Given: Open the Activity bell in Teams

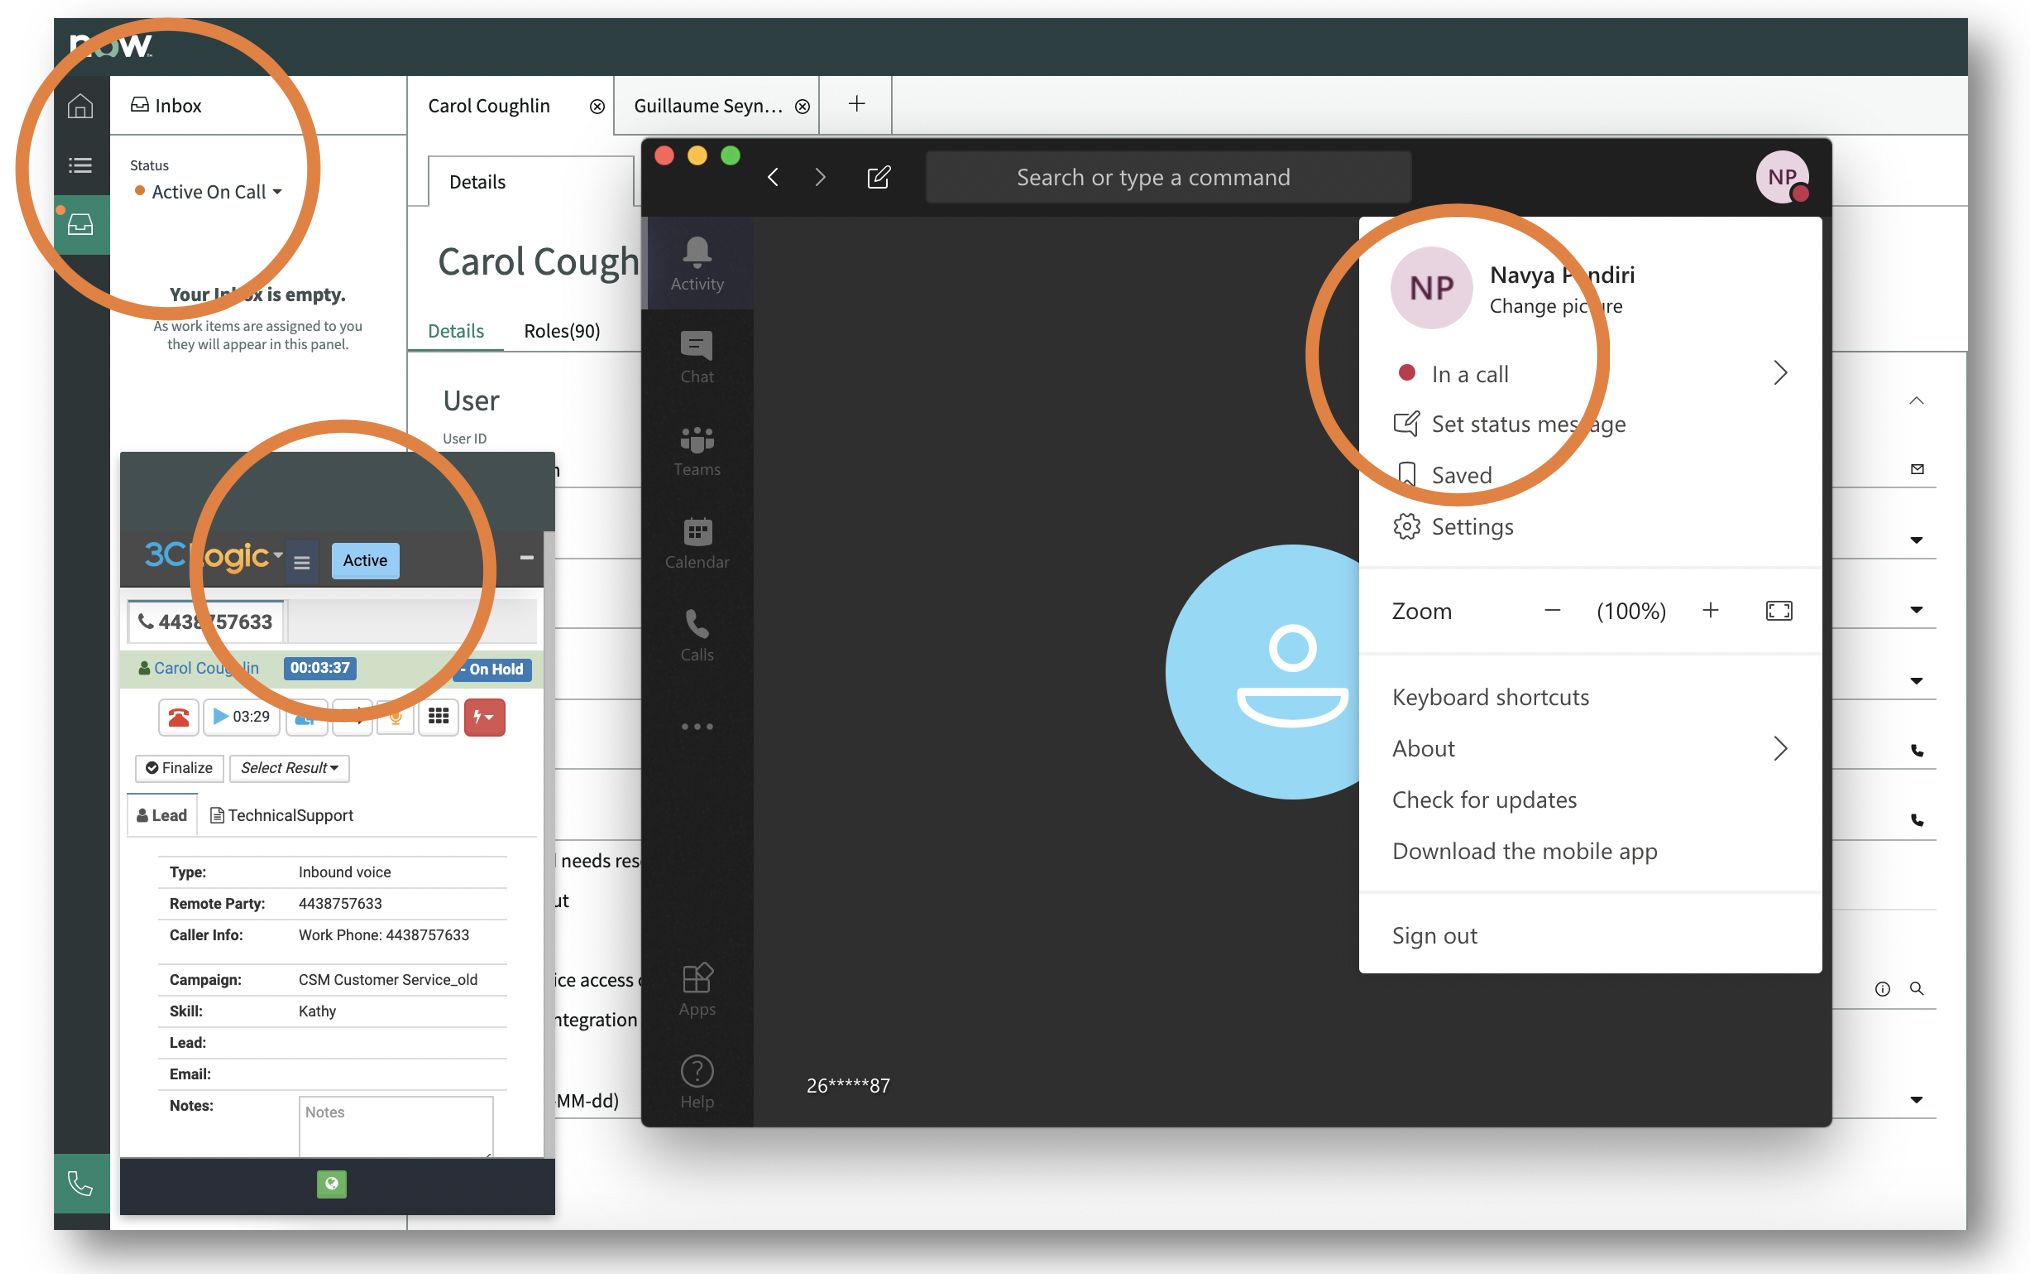Looking at the screenshot, I should tap(697, 264).
